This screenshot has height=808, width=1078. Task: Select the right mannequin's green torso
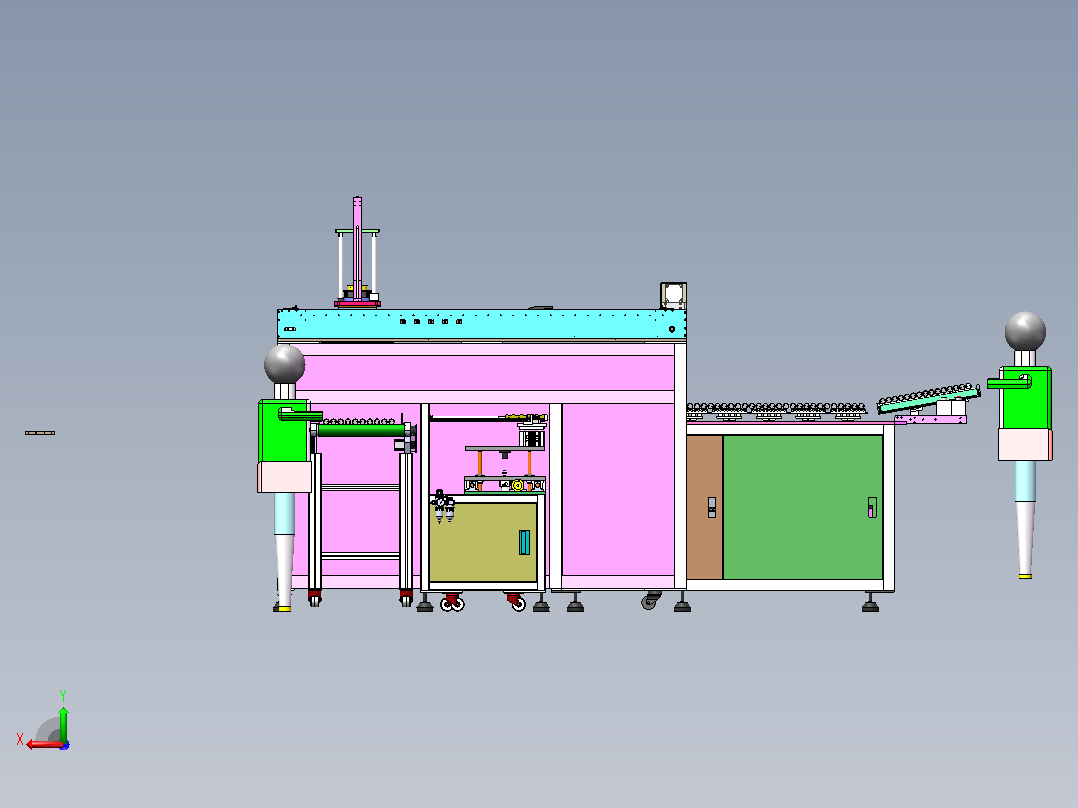coord(1025,397)
